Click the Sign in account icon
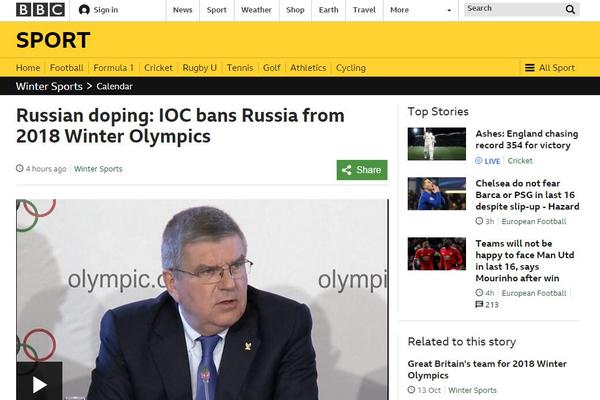Image resolution: width=600 pixels, height=400 pixels. (84, 10)
